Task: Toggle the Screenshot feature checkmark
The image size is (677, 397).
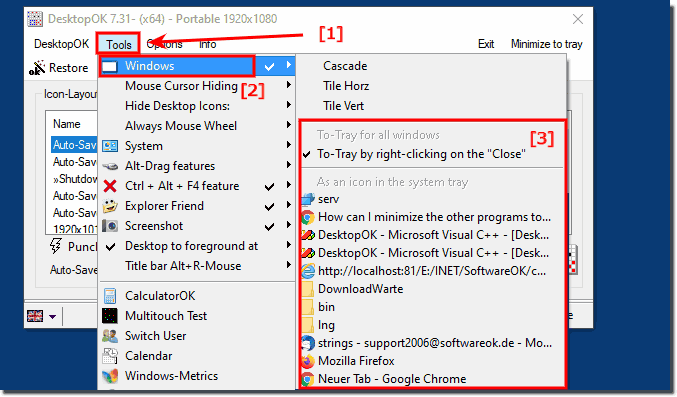Action: (x=269, y=227)
